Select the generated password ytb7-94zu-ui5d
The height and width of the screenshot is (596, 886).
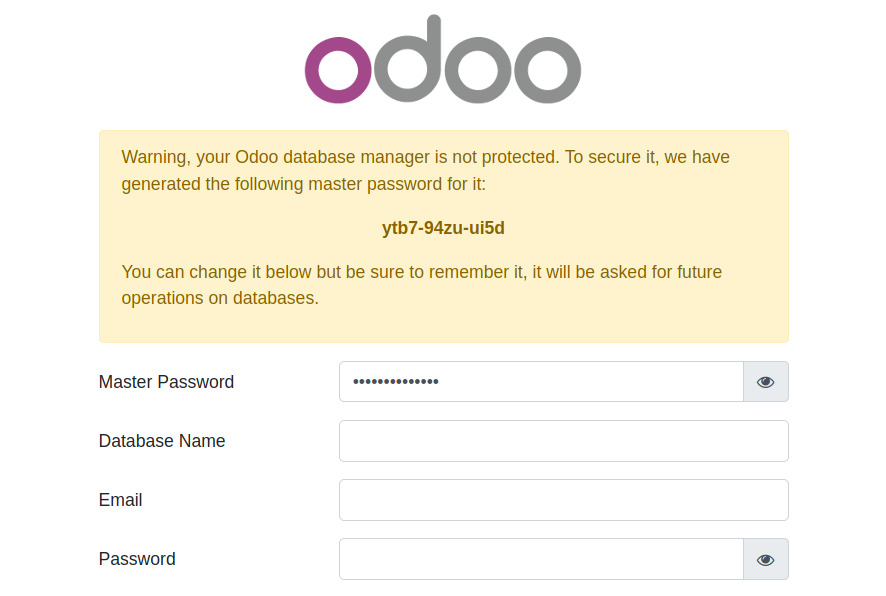[x=443, y=228]
